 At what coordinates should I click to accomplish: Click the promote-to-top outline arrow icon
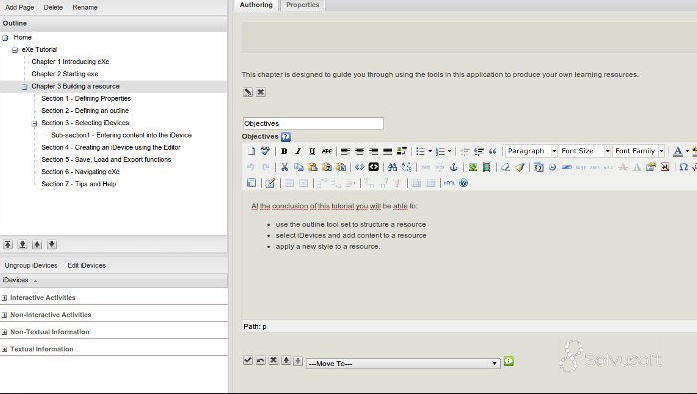click(8, 244)
